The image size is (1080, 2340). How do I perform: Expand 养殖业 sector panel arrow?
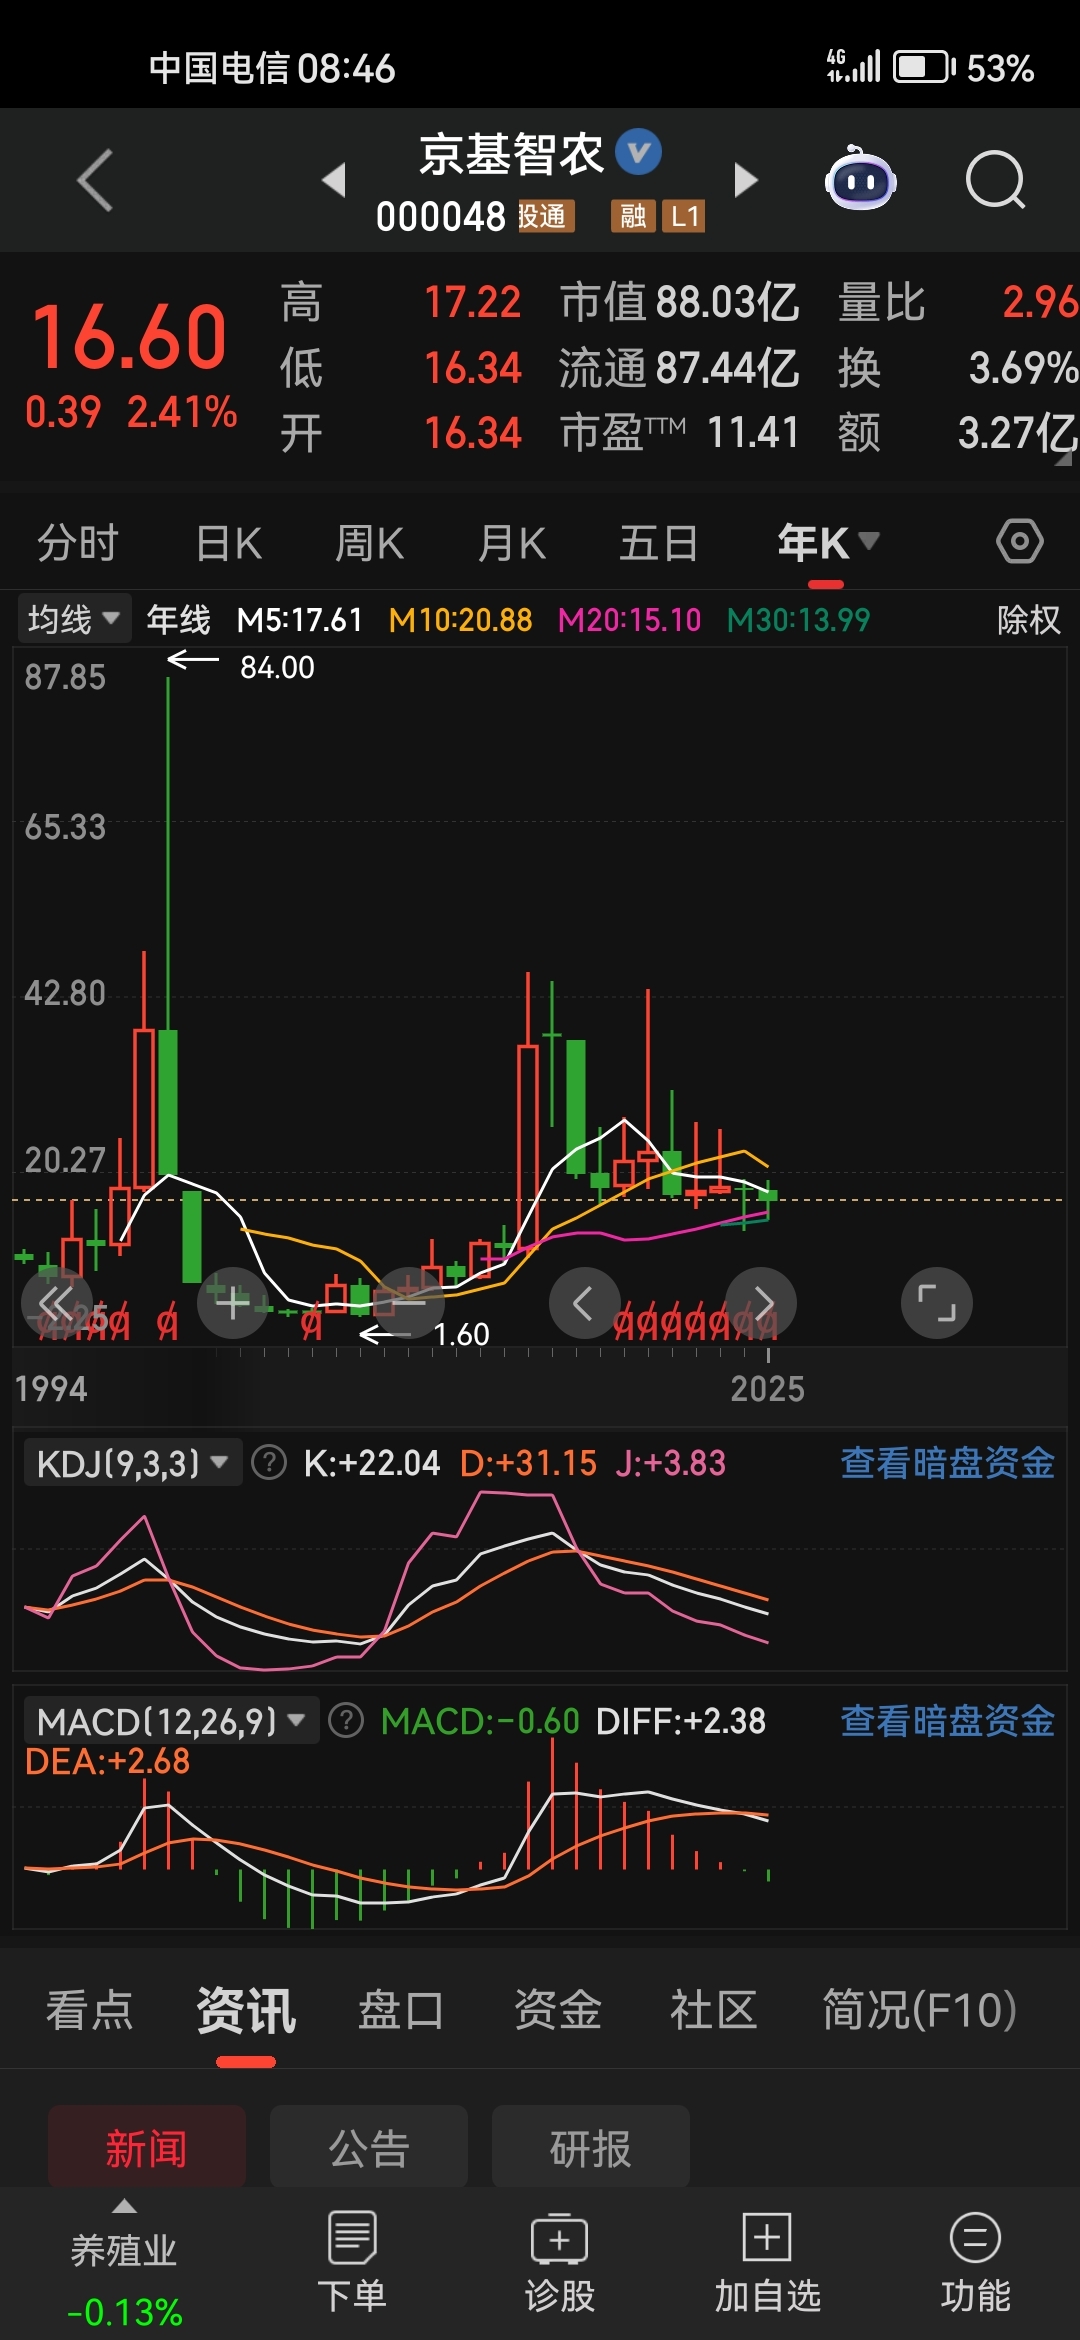(124, 2207)
